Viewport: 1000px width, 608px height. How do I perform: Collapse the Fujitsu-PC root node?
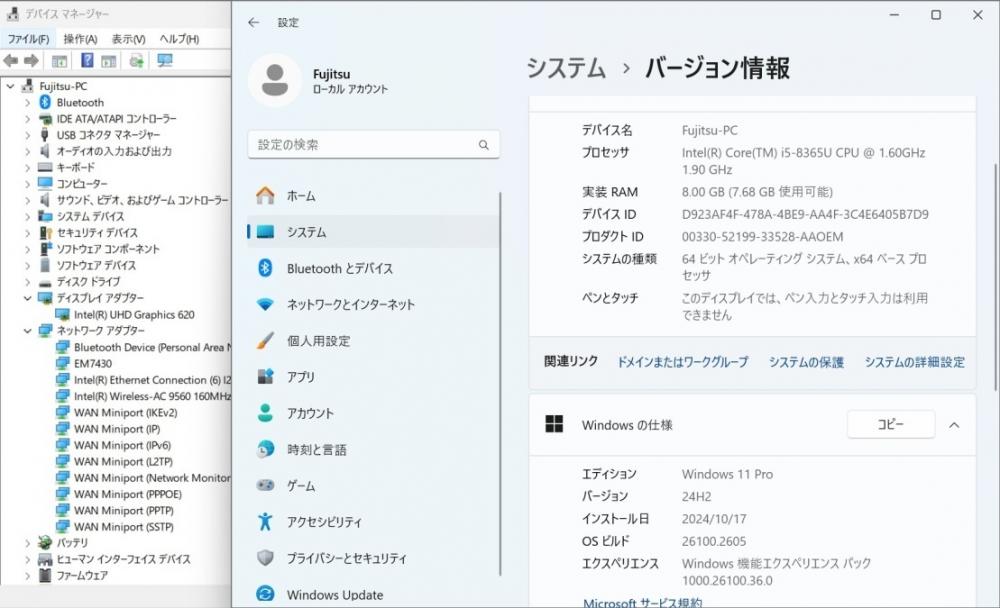(x=10, y=86)
